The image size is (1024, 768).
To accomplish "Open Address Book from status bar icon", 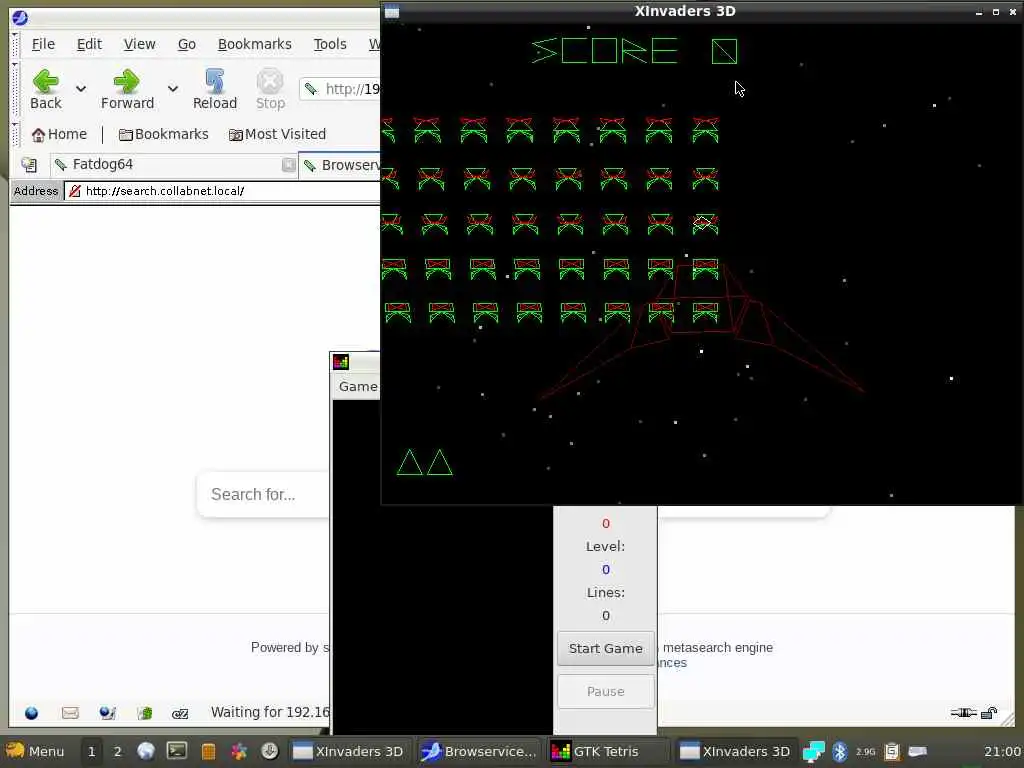I will pyautogui.click(x=144, y=713).
